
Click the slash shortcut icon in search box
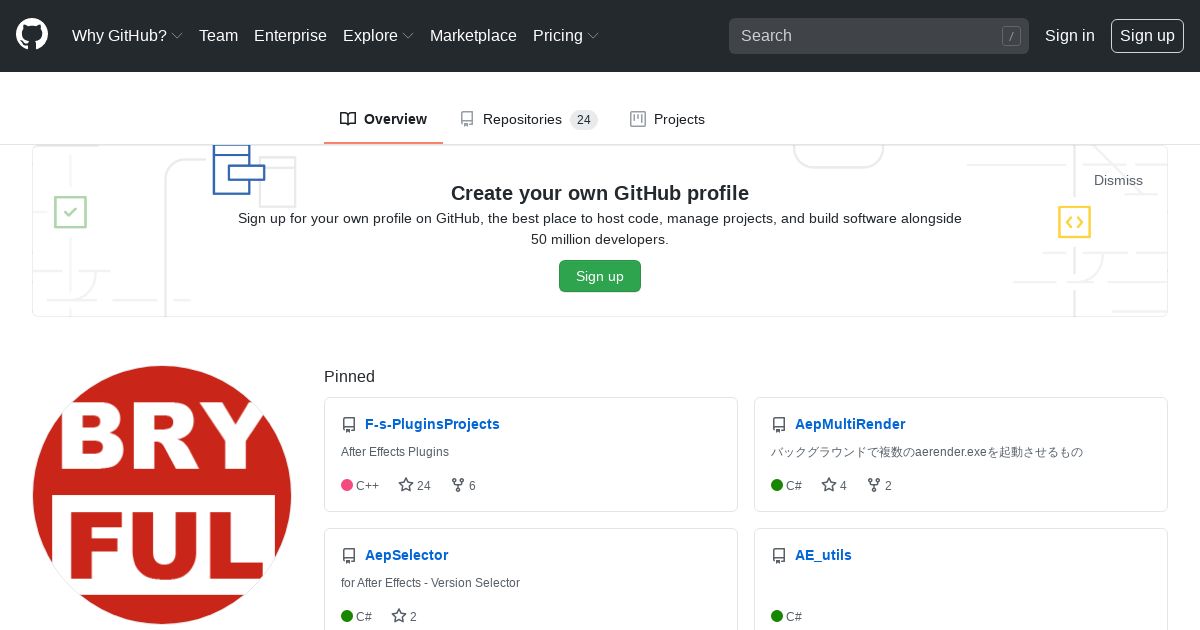[x=1011, y=36]
